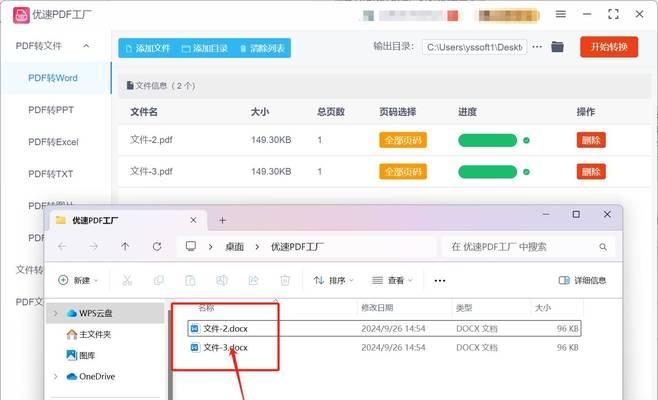Click the 清除列表 button
658x400 pixels.
262,48
